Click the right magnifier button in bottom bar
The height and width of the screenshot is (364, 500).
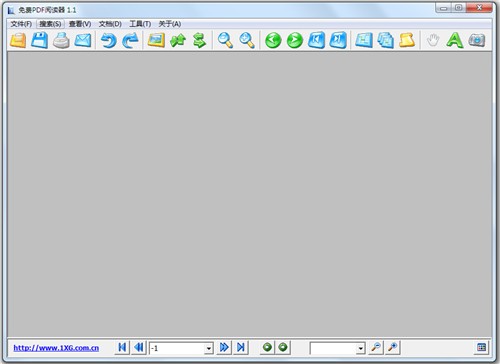coord(393,348)
